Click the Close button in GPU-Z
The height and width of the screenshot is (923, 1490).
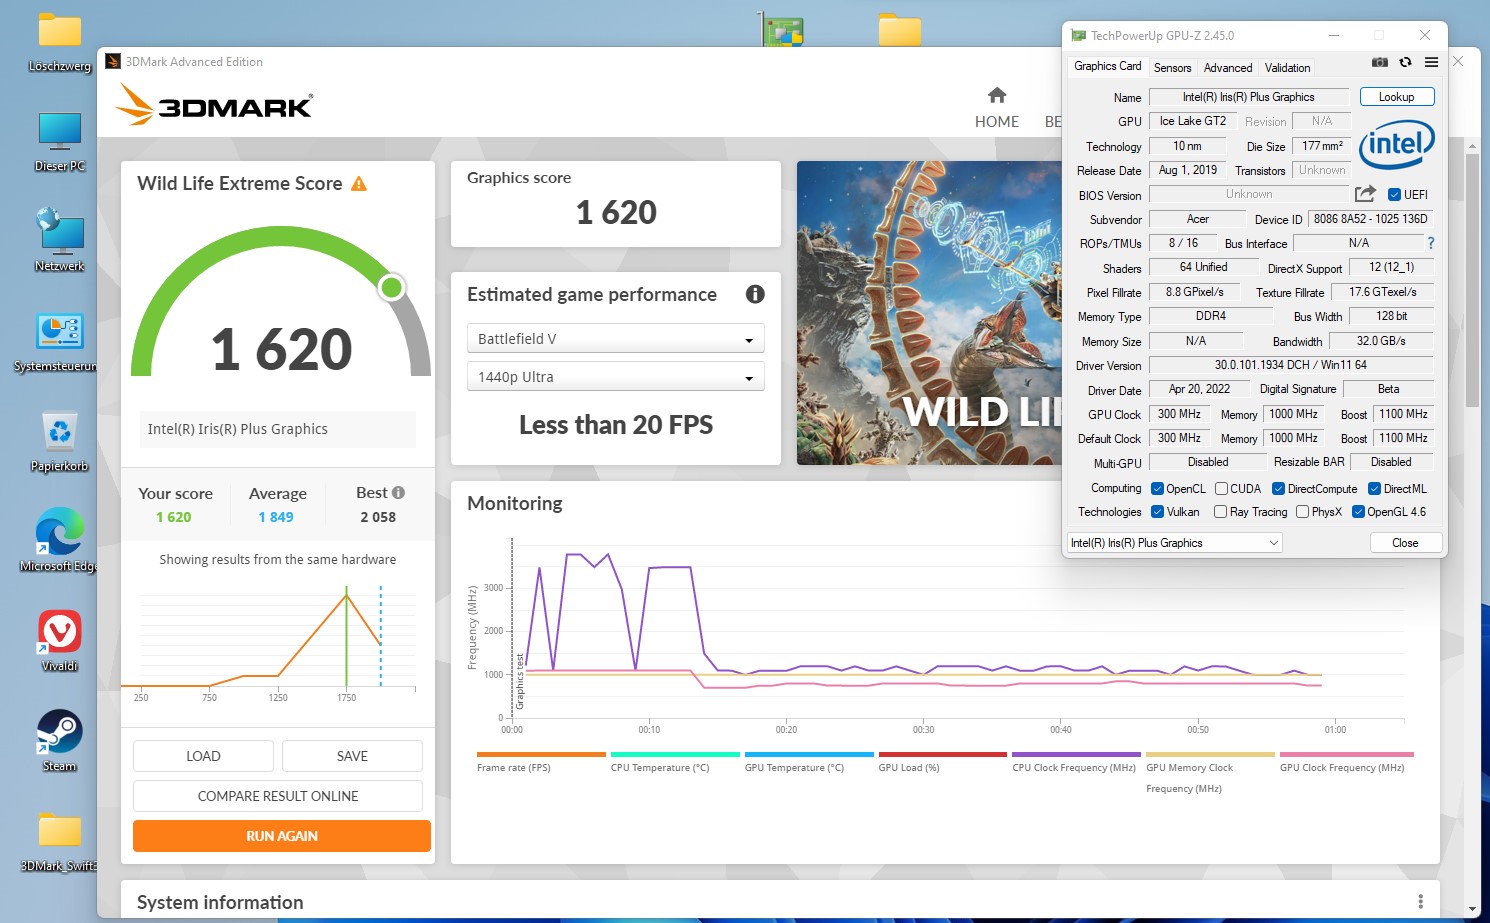(1405, 543)
